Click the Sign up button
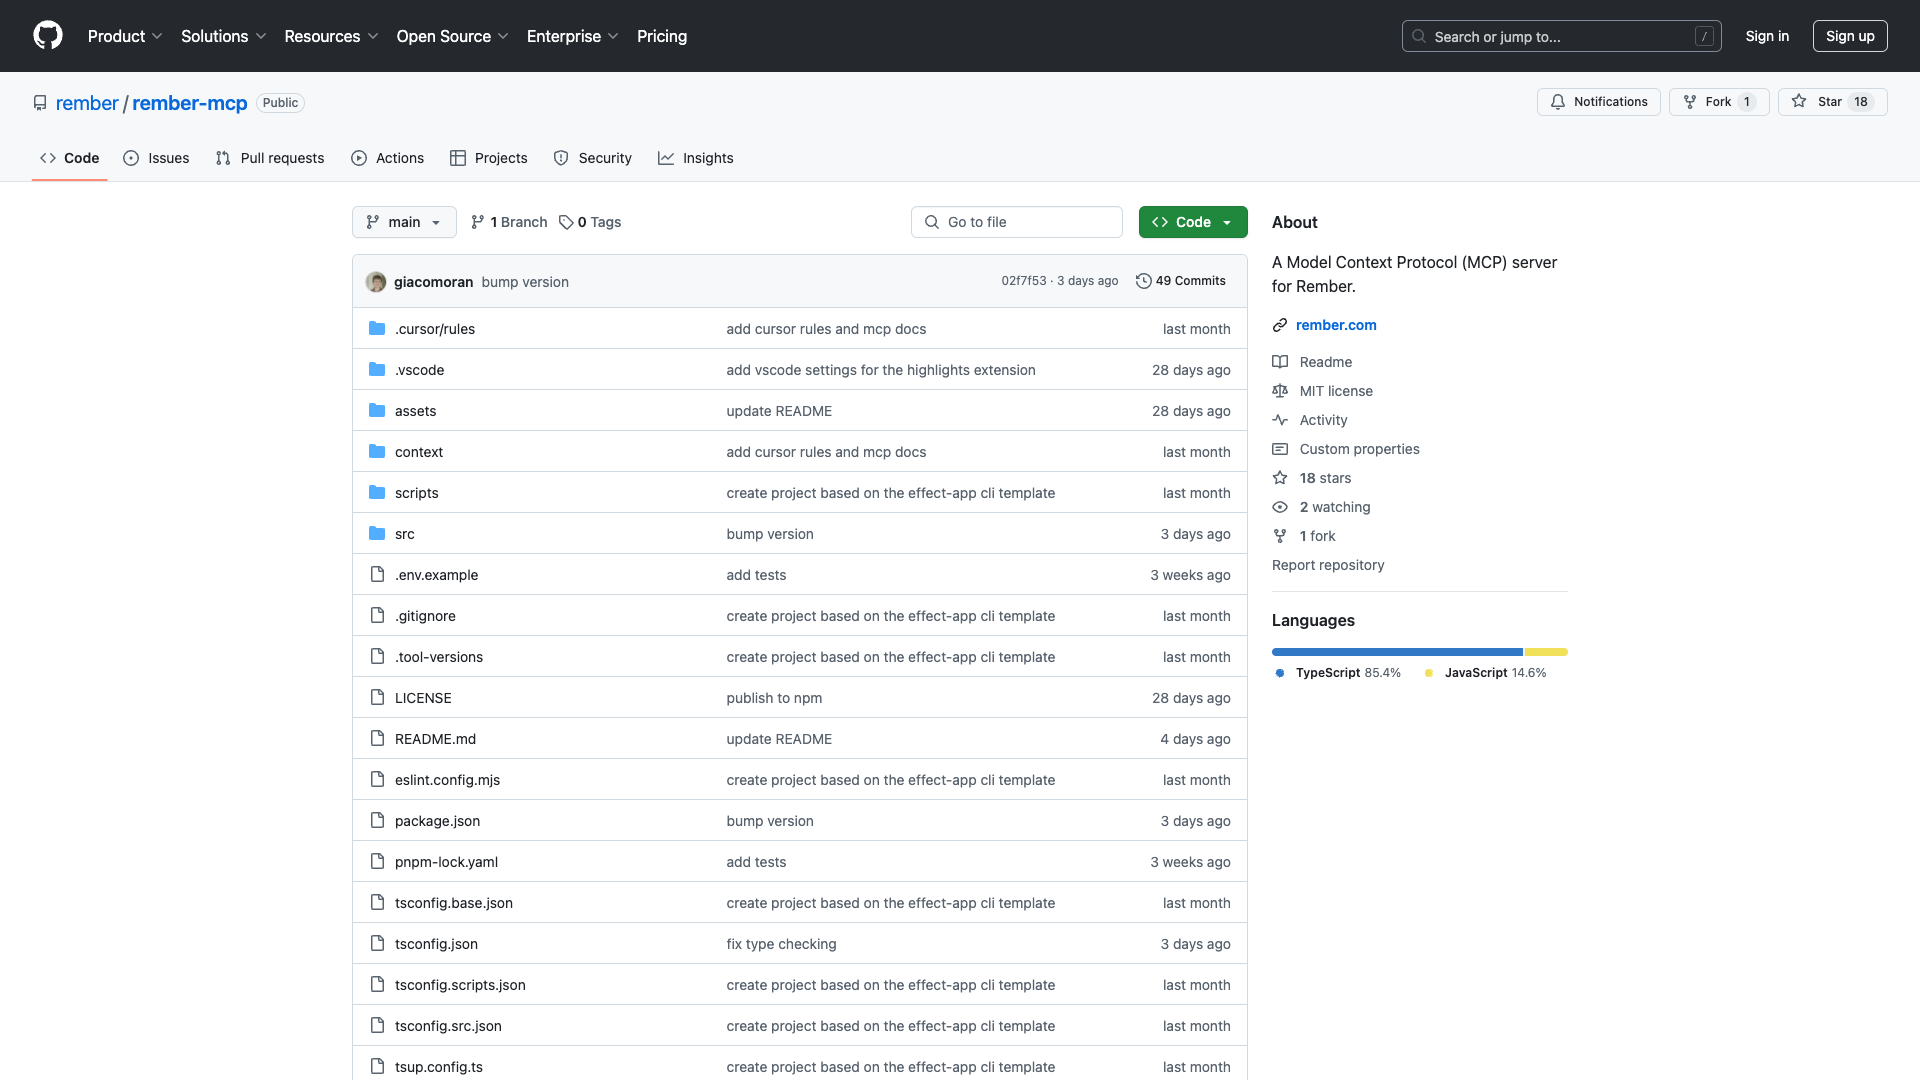Image resolution: width=1920 pixels, height=1080 pixels. click(x=1850, y=36)
